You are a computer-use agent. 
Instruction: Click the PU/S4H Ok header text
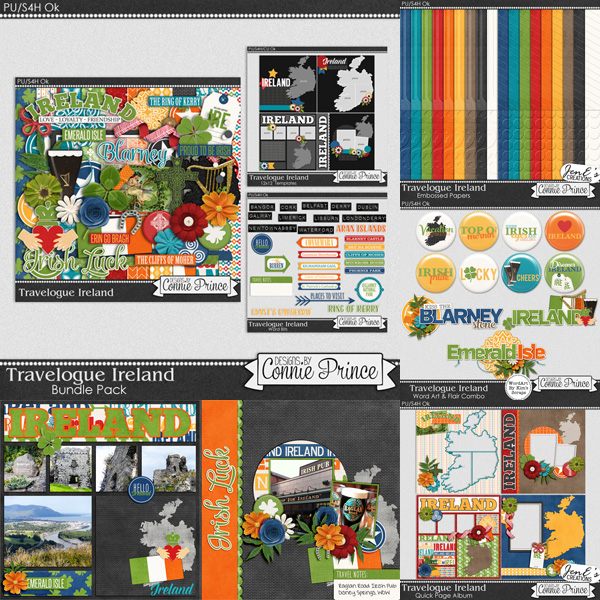[31, 7]
